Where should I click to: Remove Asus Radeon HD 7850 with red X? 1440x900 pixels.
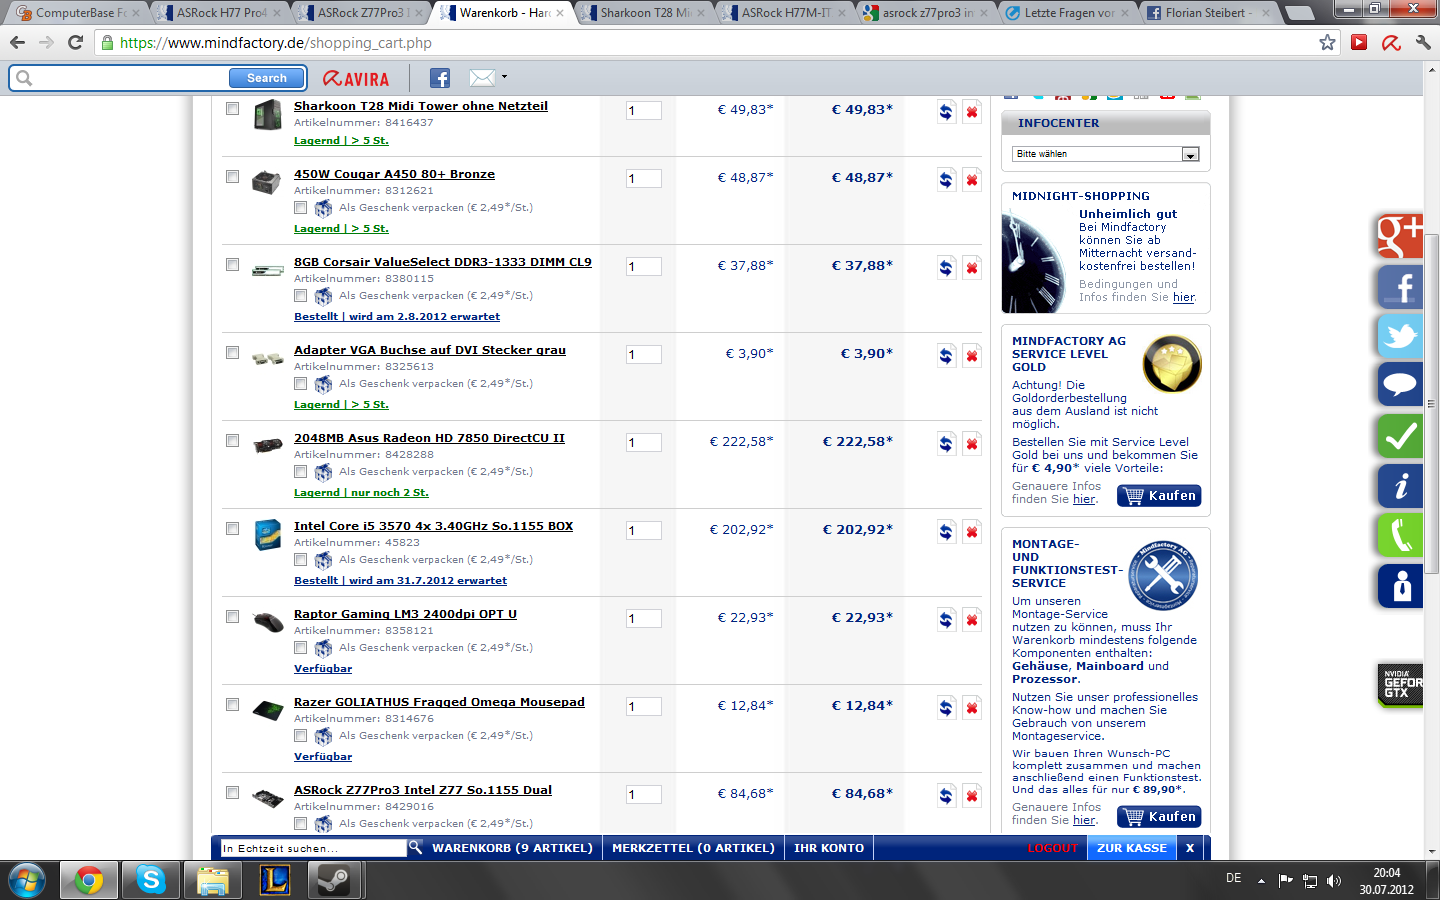971,444
